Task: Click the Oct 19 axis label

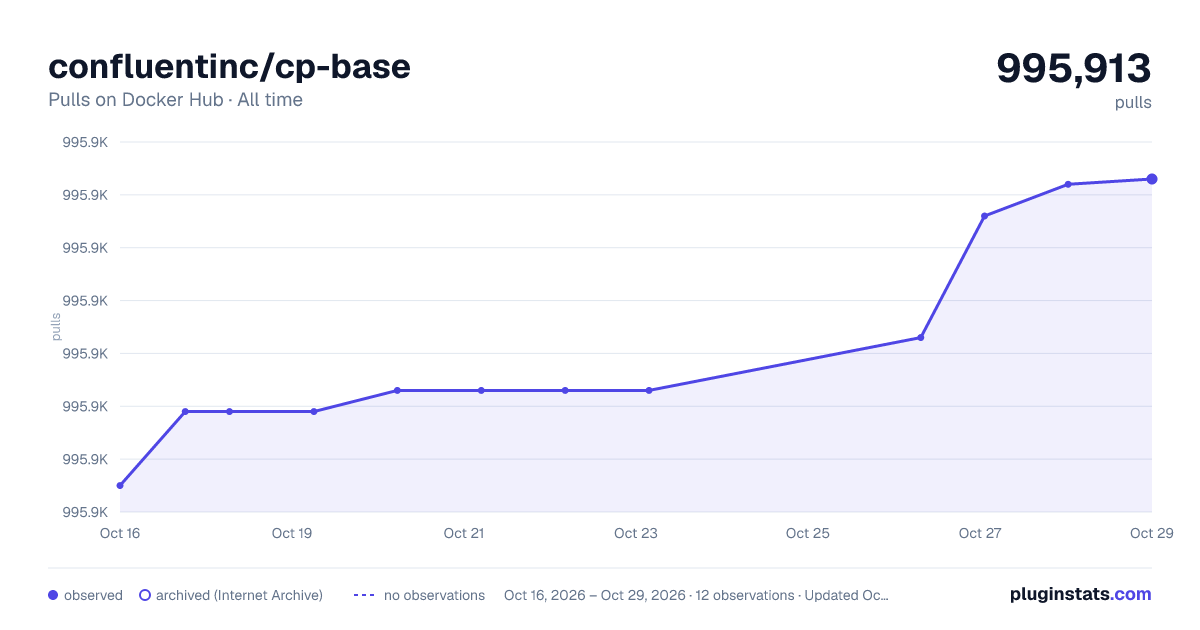Action: click(x=292, y=533)
